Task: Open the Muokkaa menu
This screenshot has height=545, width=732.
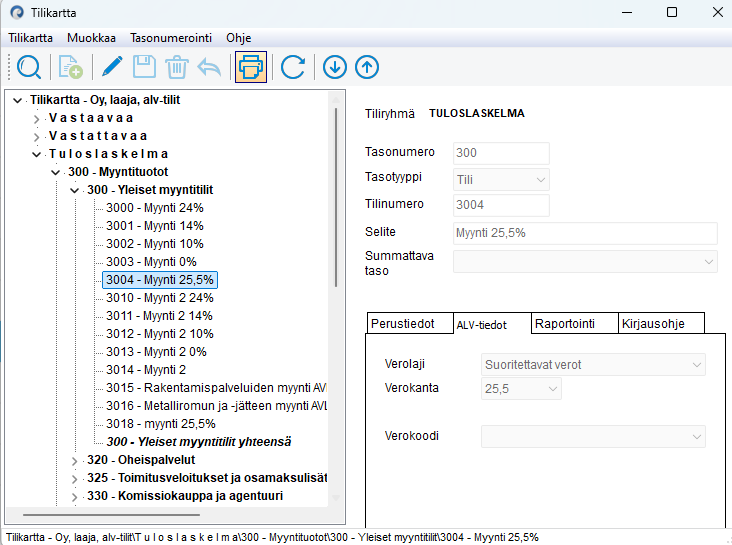Action: 91,38
